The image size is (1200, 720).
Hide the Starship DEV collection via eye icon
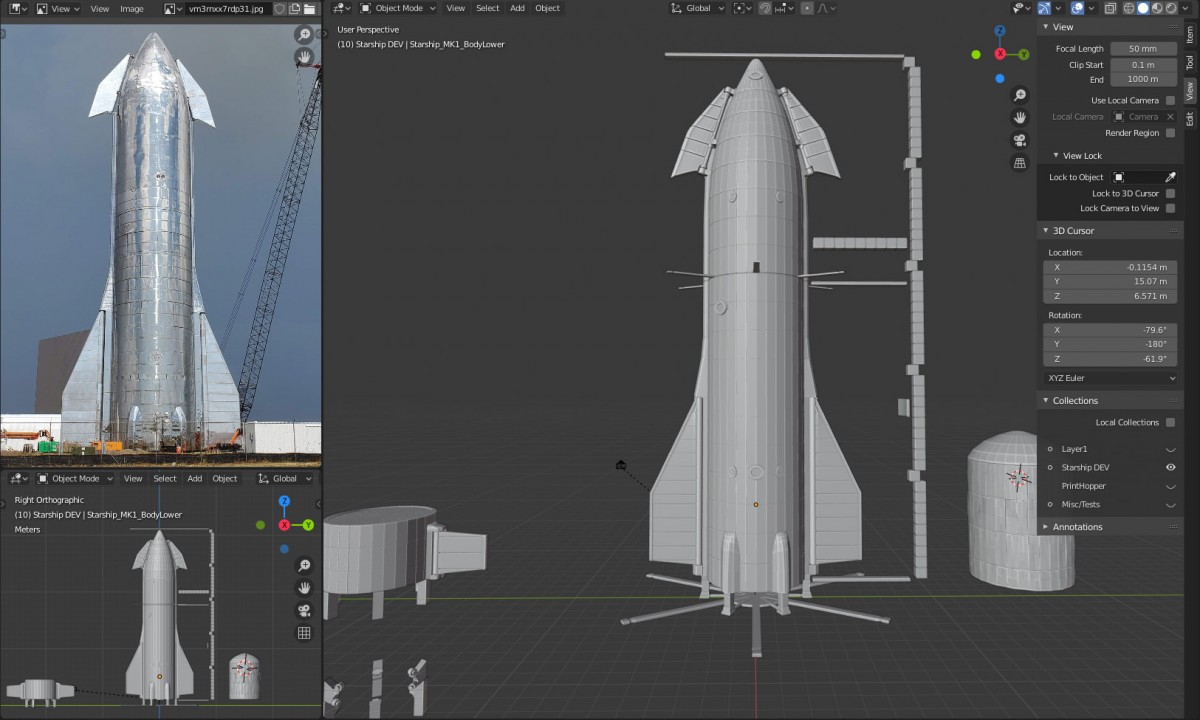tap(1170, 467)
